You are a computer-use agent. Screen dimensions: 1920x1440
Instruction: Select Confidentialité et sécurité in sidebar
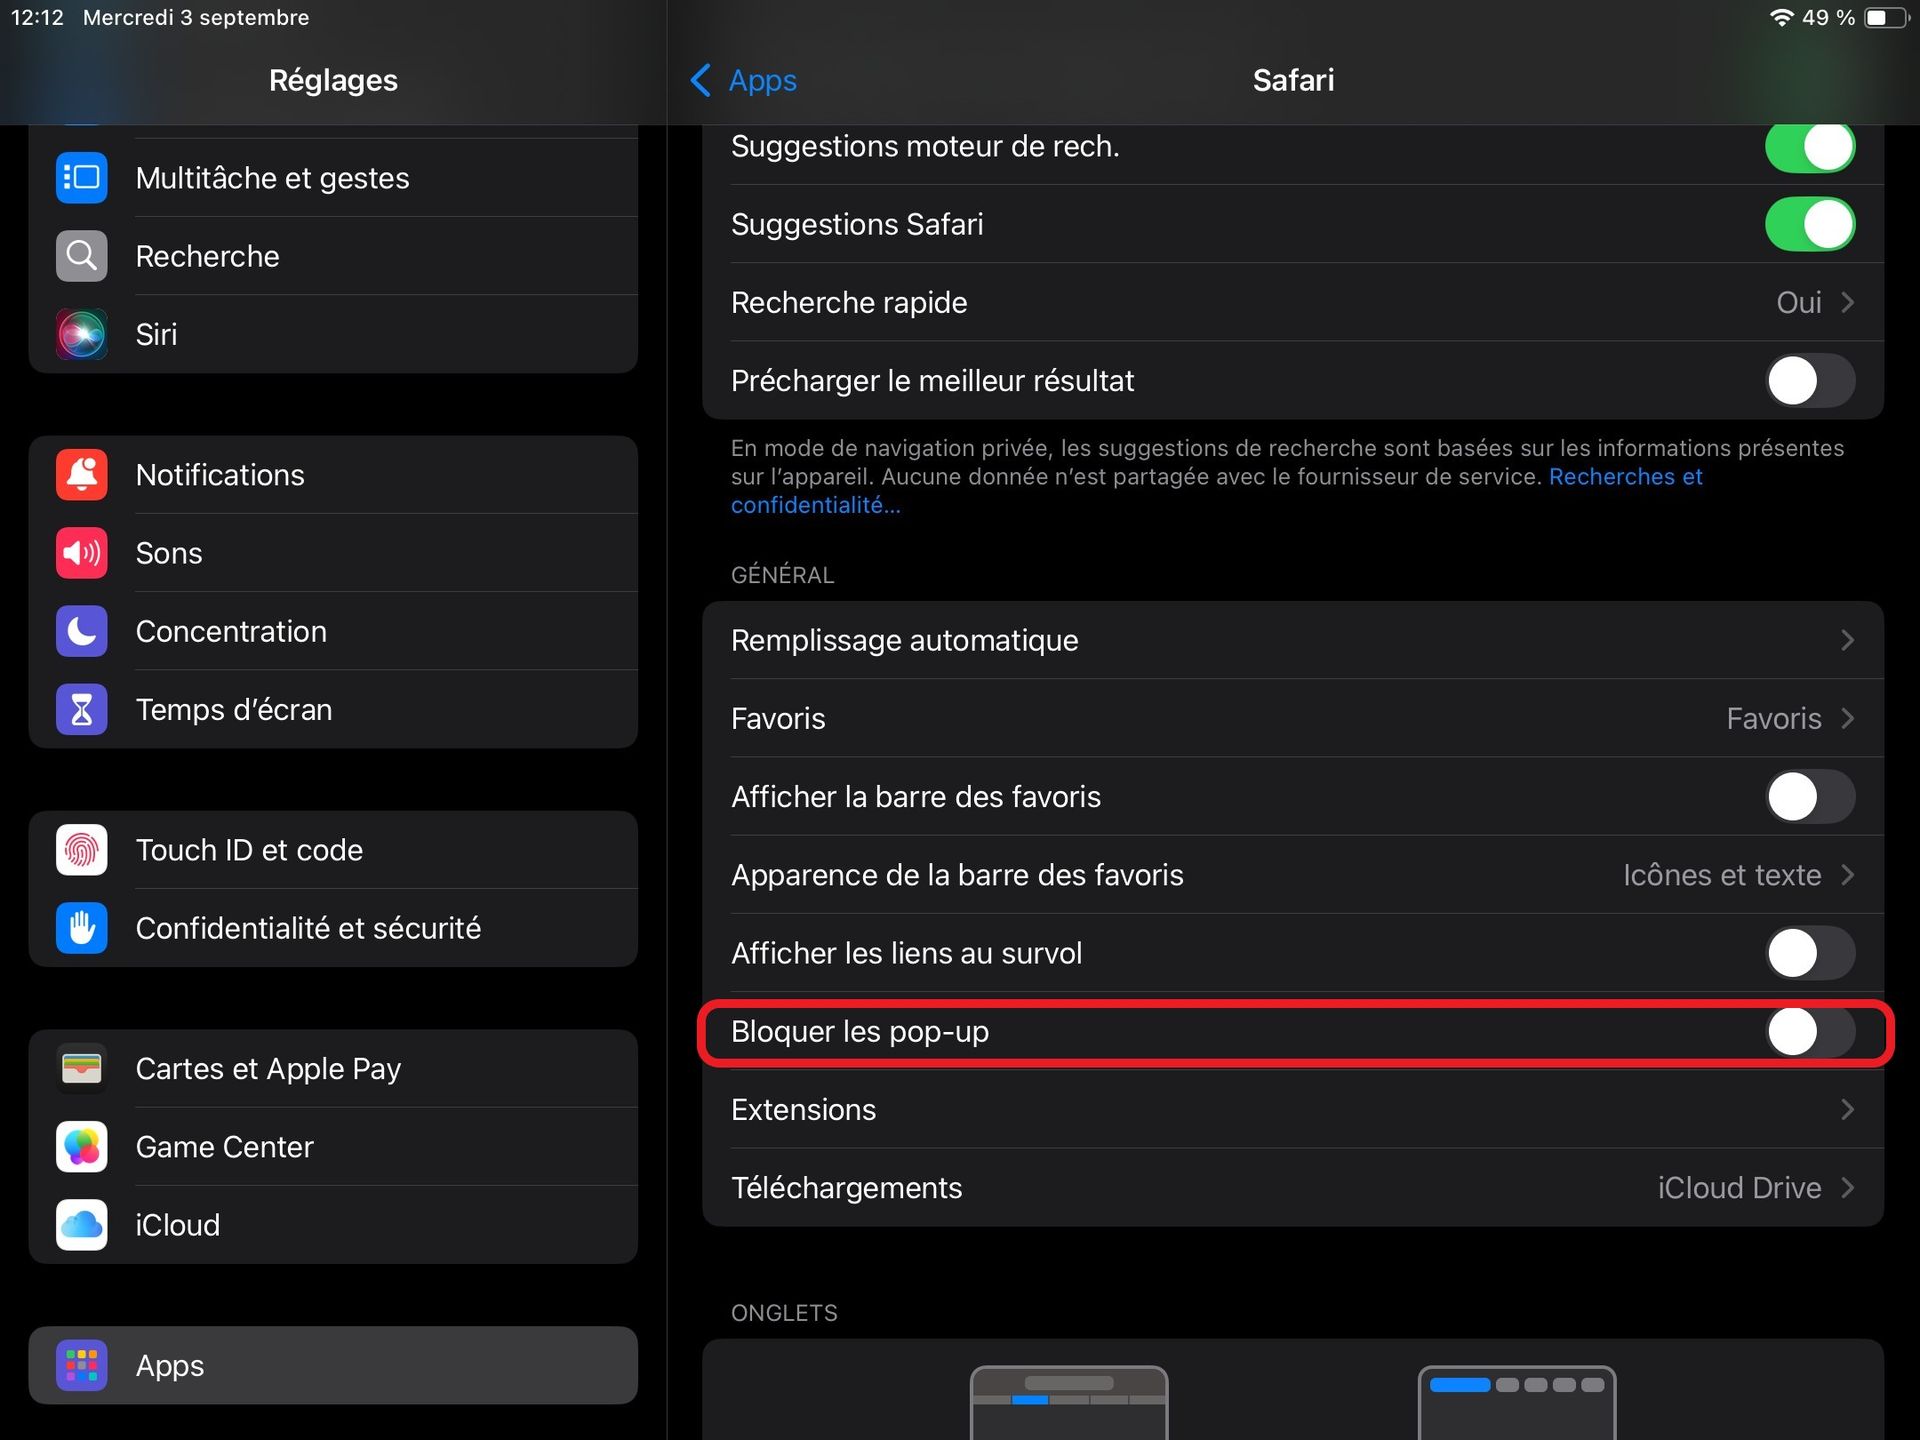pyautogui.click(x=333, y=928)
